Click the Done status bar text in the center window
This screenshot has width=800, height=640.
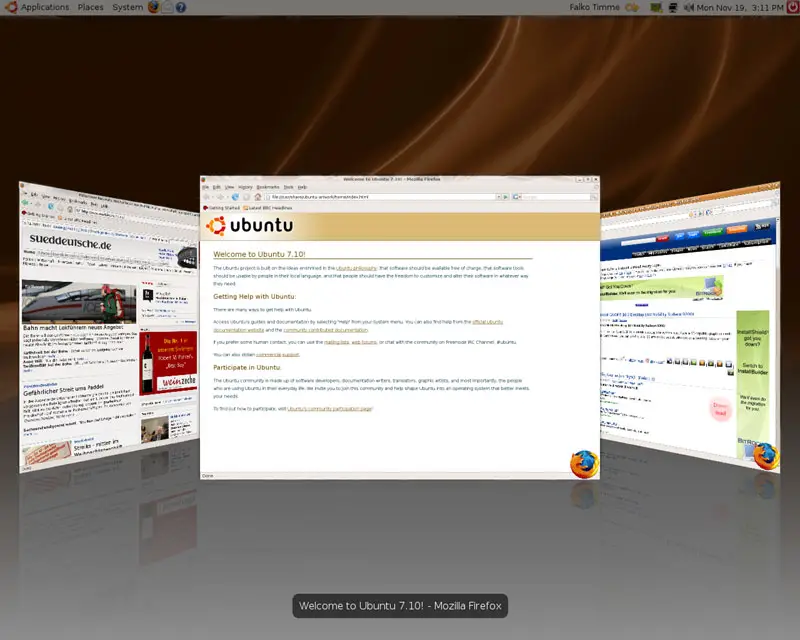click(208, 476)
